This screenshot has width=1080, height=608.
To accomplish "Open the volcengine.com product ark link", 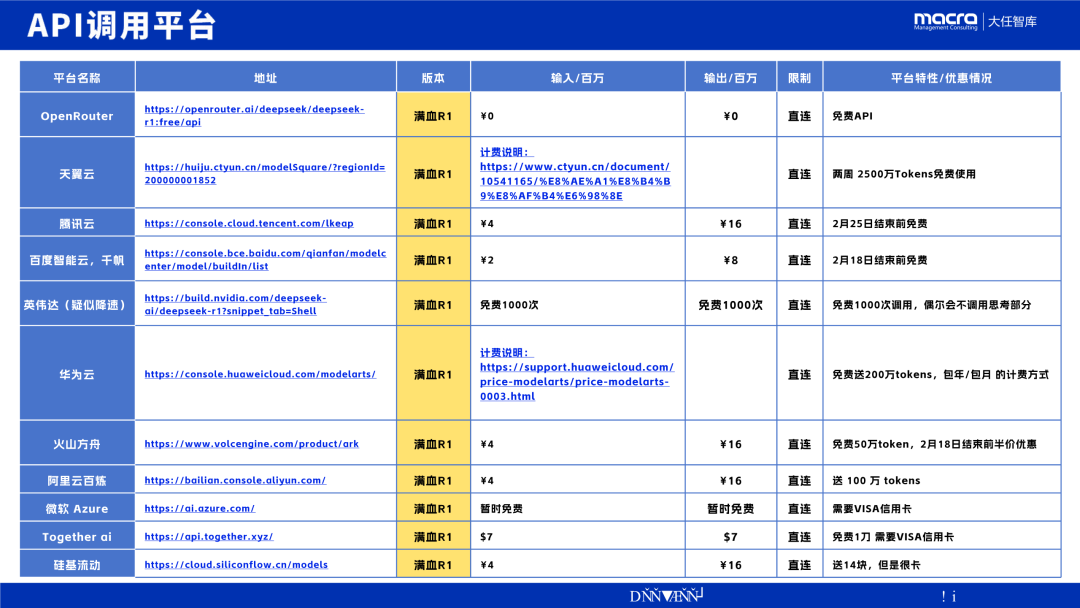I will [251, 443].
